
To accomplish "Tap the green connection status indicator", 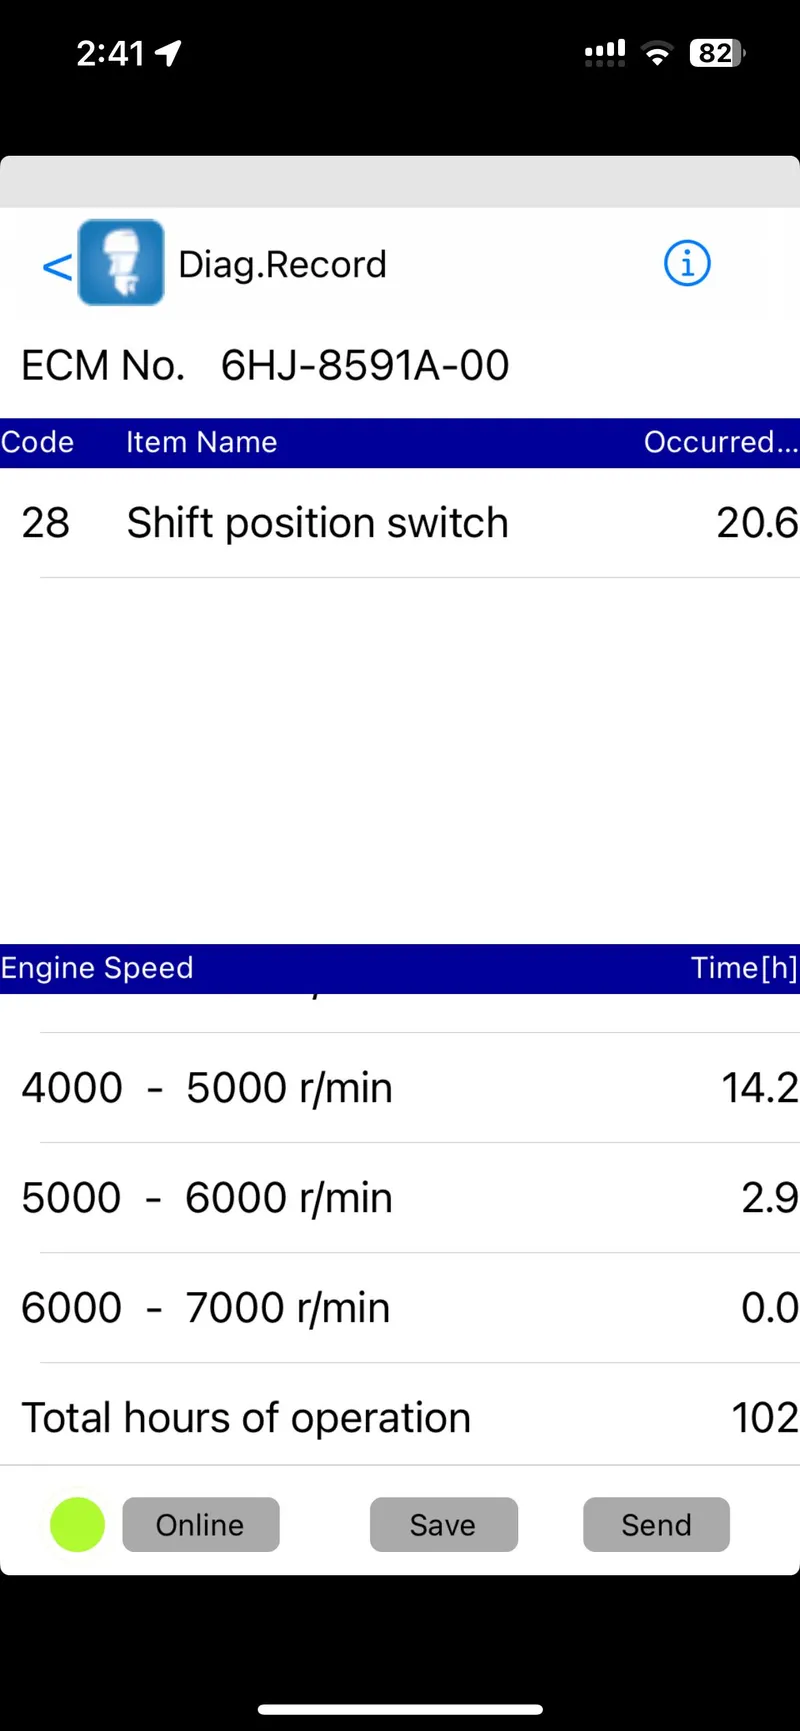I will (x=77, y=1525).
